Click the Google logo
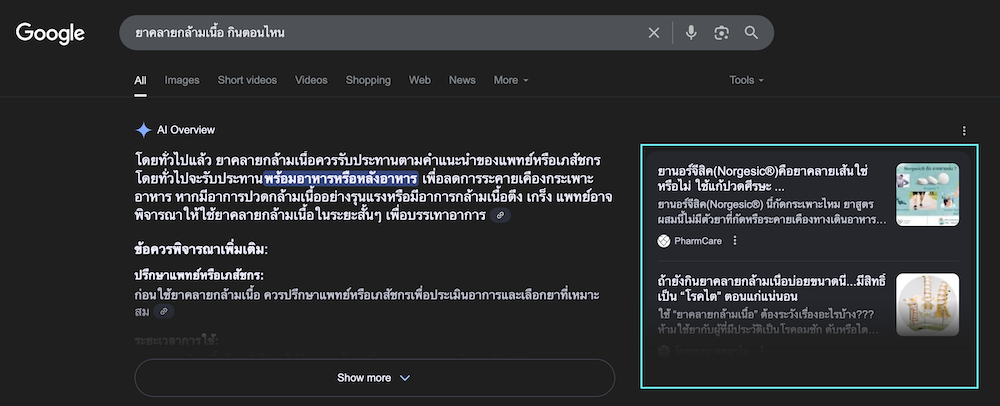 pos(50,33)
